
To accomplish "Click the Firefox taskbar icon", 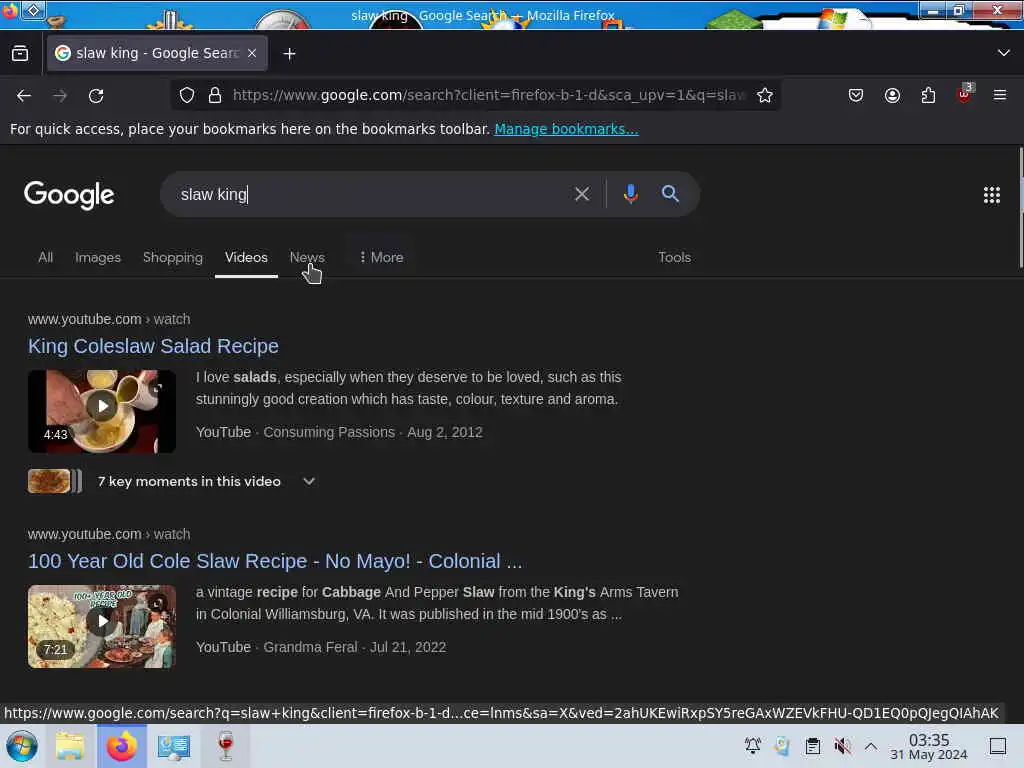I will (x=122, y=746).
